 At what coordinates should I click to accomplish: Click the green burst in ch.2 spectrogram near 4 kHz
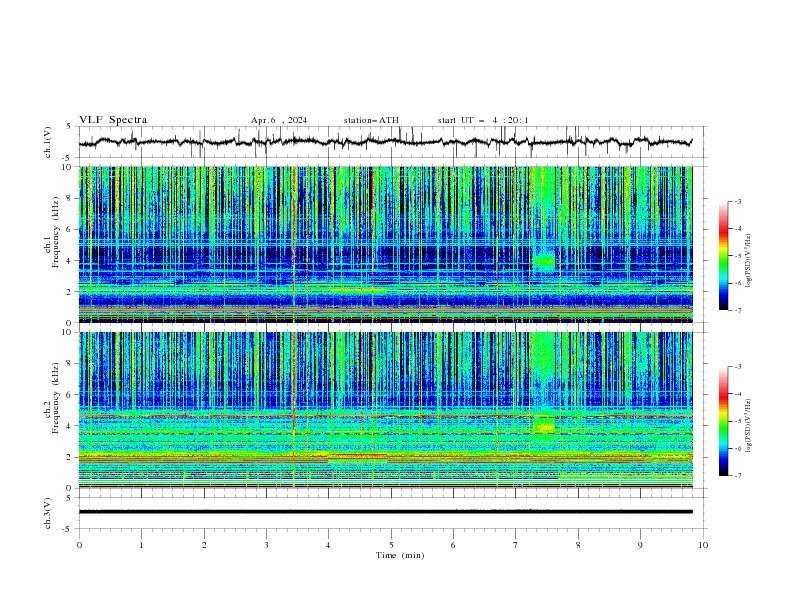tap(543, 425)
